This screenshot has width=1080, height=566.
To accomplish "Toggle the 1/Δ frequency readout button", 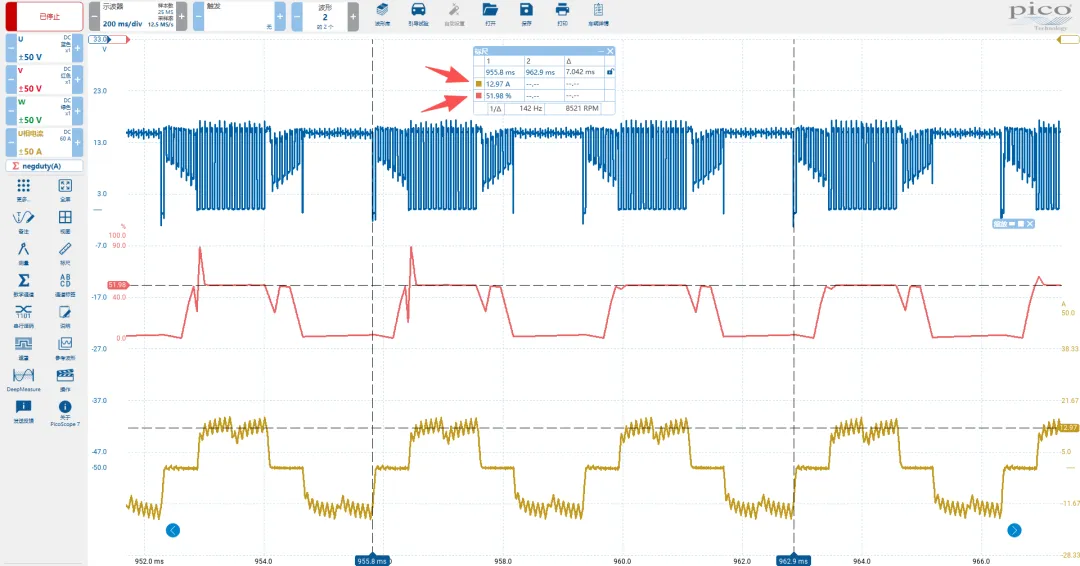I will tap(494, 108).
